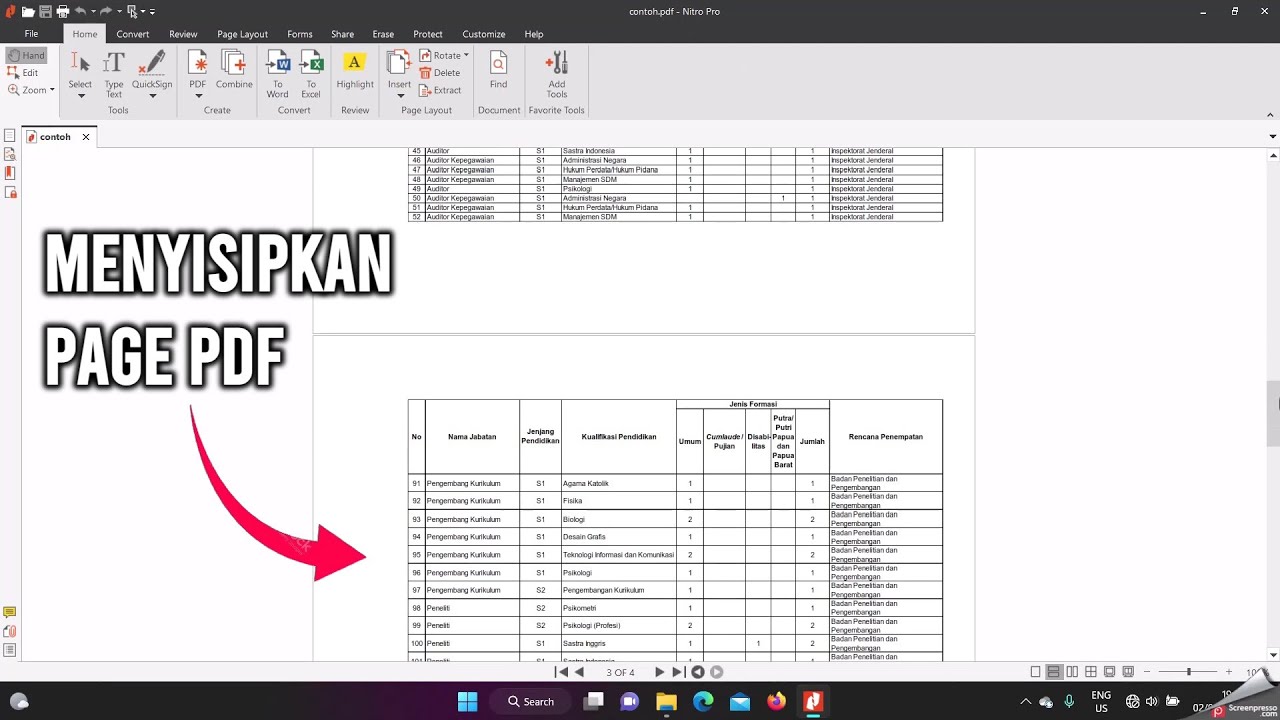This screenshot has height=720, width=1280.
Task: Click Rotate in Page Layout
Action: [x=440, y=56]
